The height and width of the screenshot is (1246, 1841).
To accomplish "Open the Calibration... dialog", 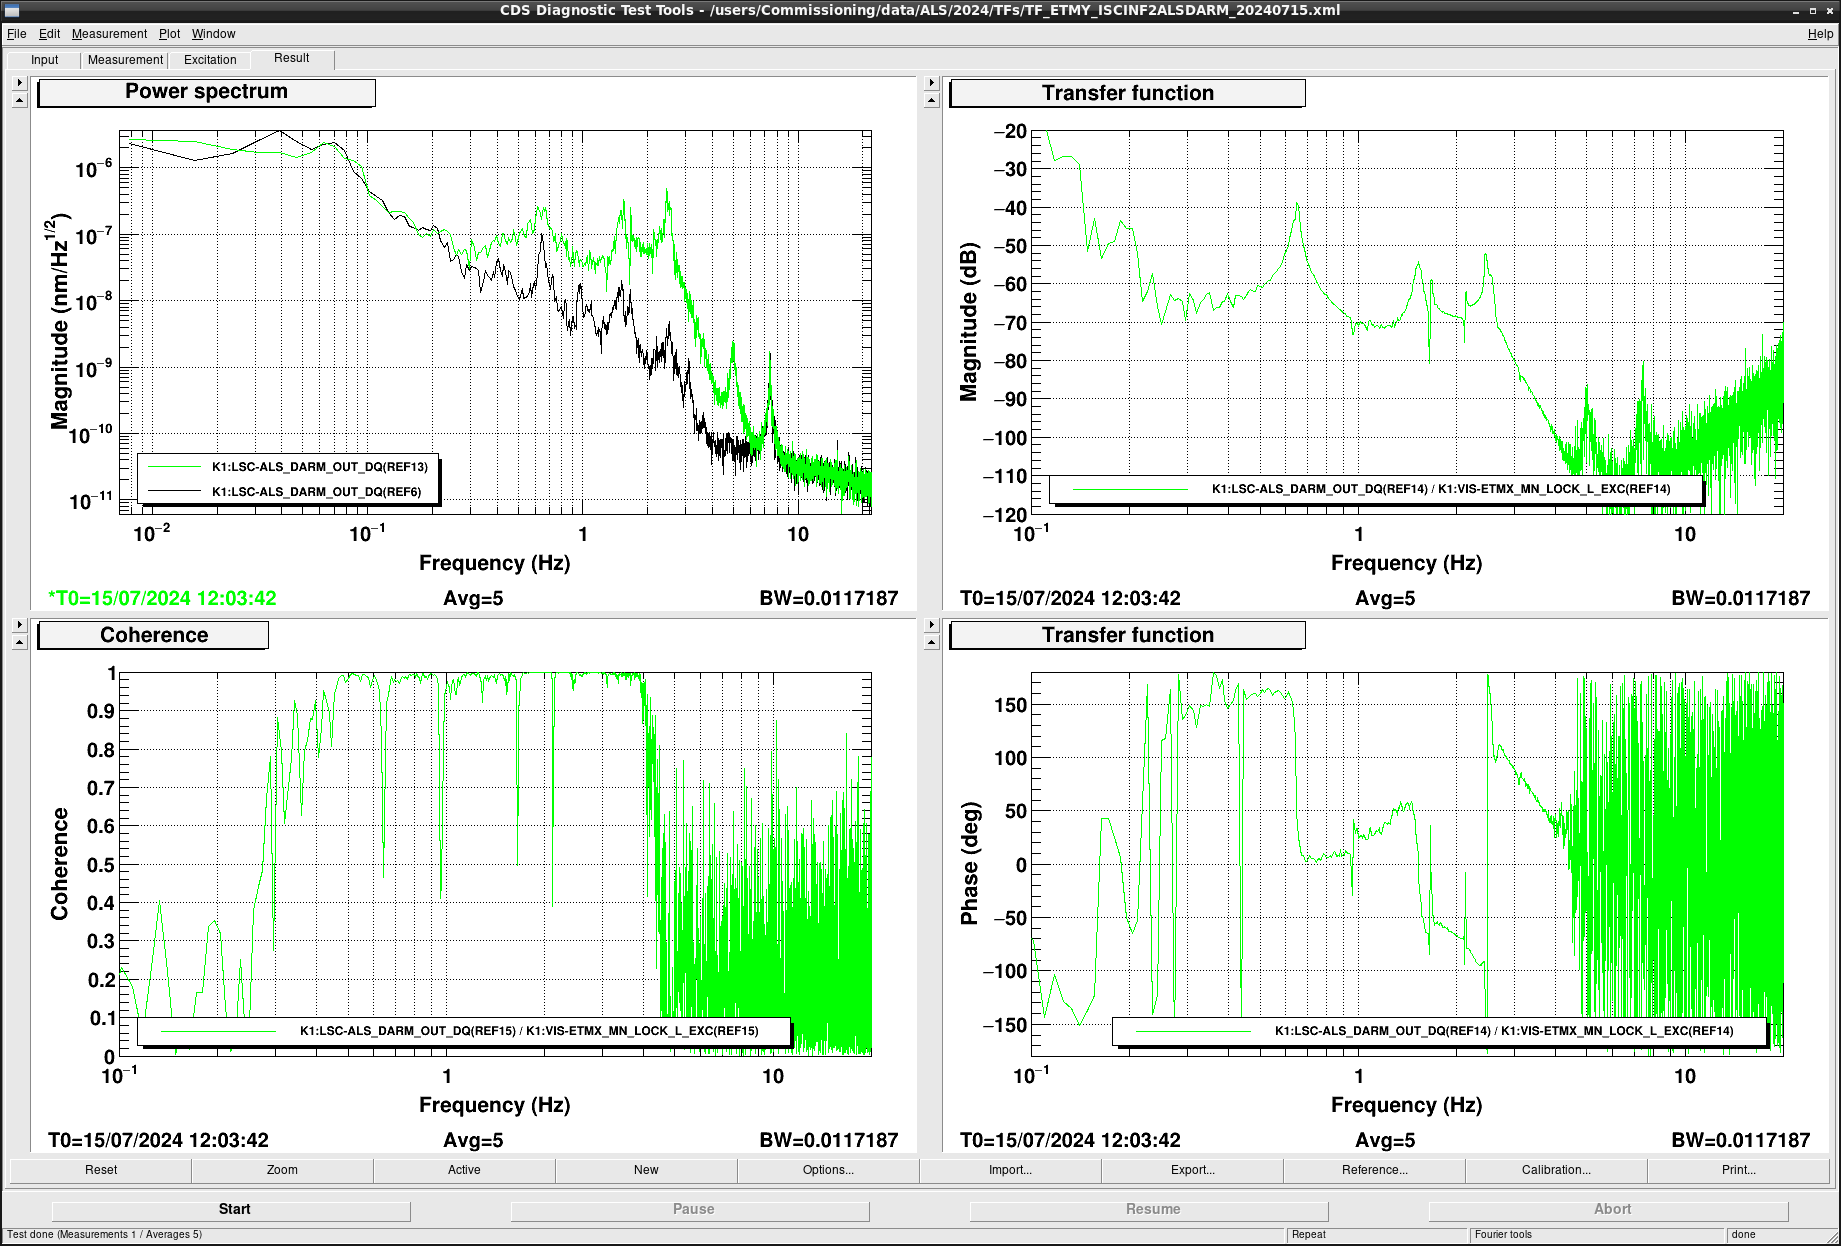I will 1556,1170.
